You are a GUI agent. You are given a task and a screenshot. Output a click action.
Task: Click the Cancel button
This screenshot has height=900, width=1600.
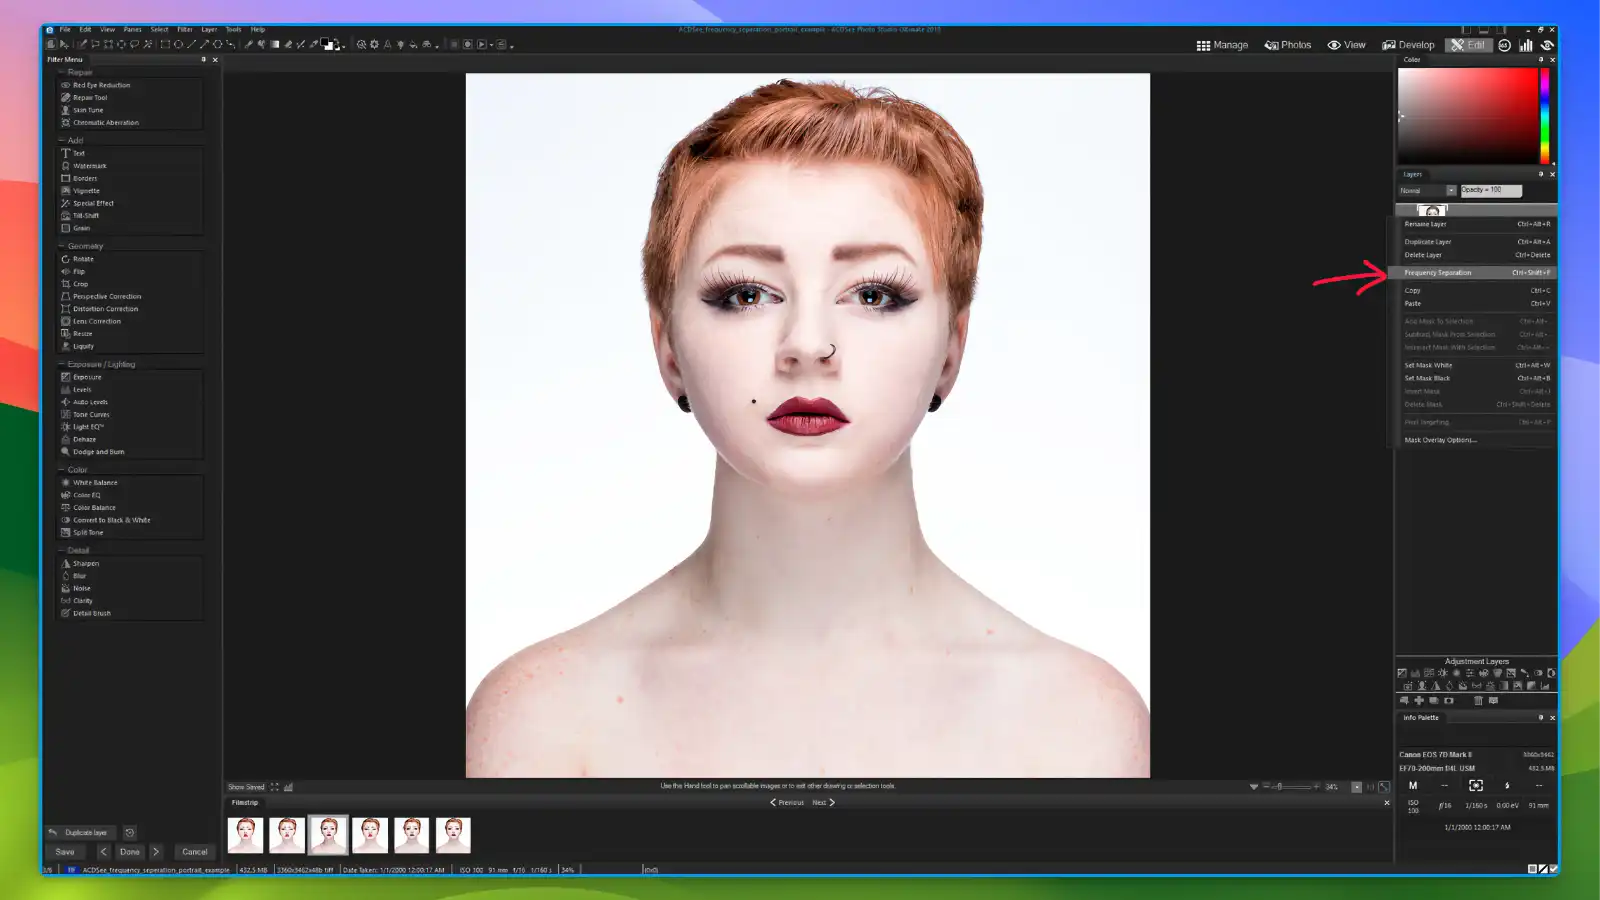(x=194, y=851)
